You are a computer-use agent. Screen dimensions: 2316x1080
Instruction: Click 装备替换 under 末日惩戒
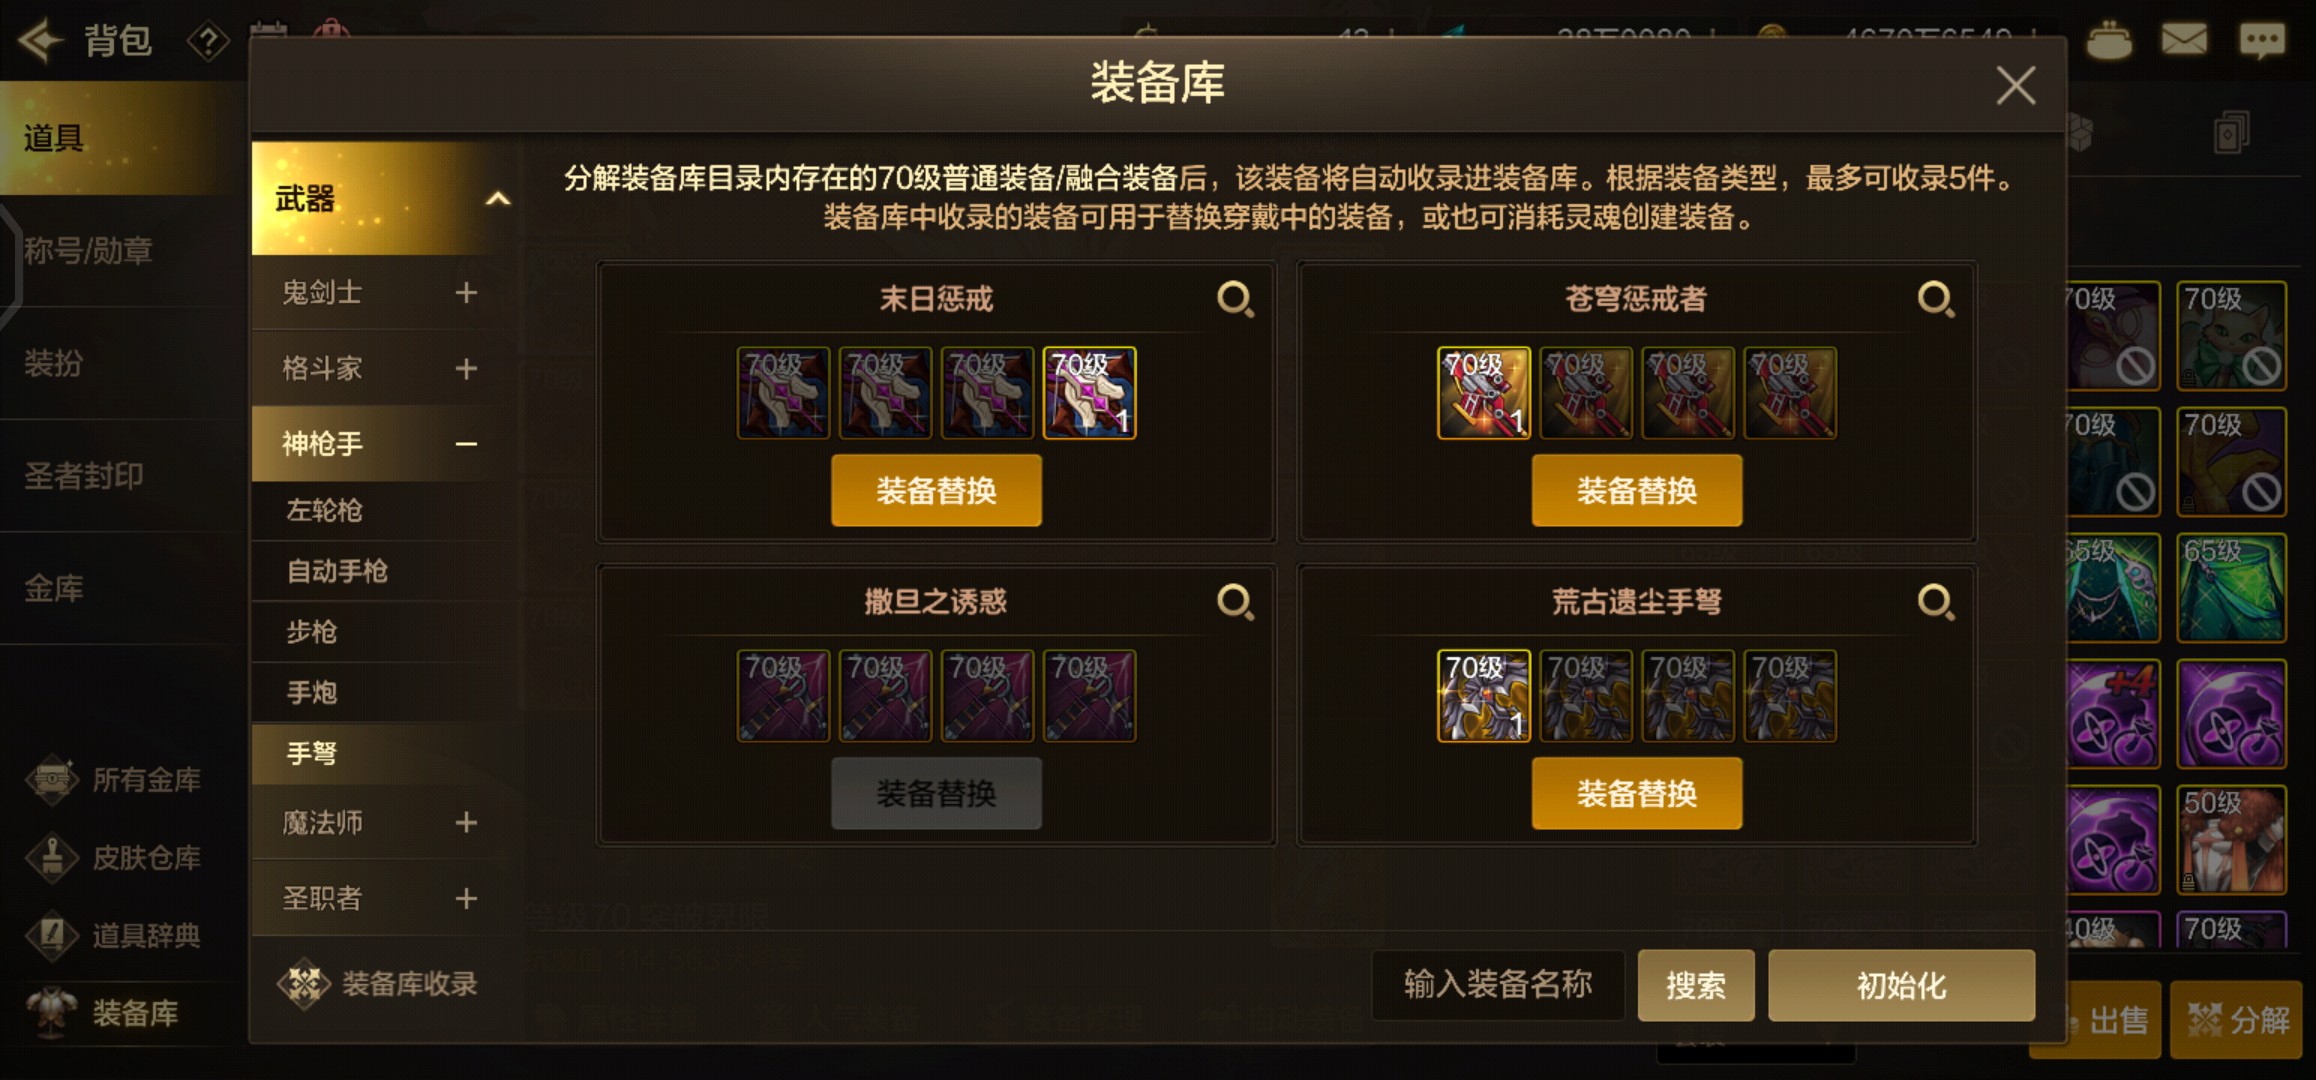(x=936, y=491)
